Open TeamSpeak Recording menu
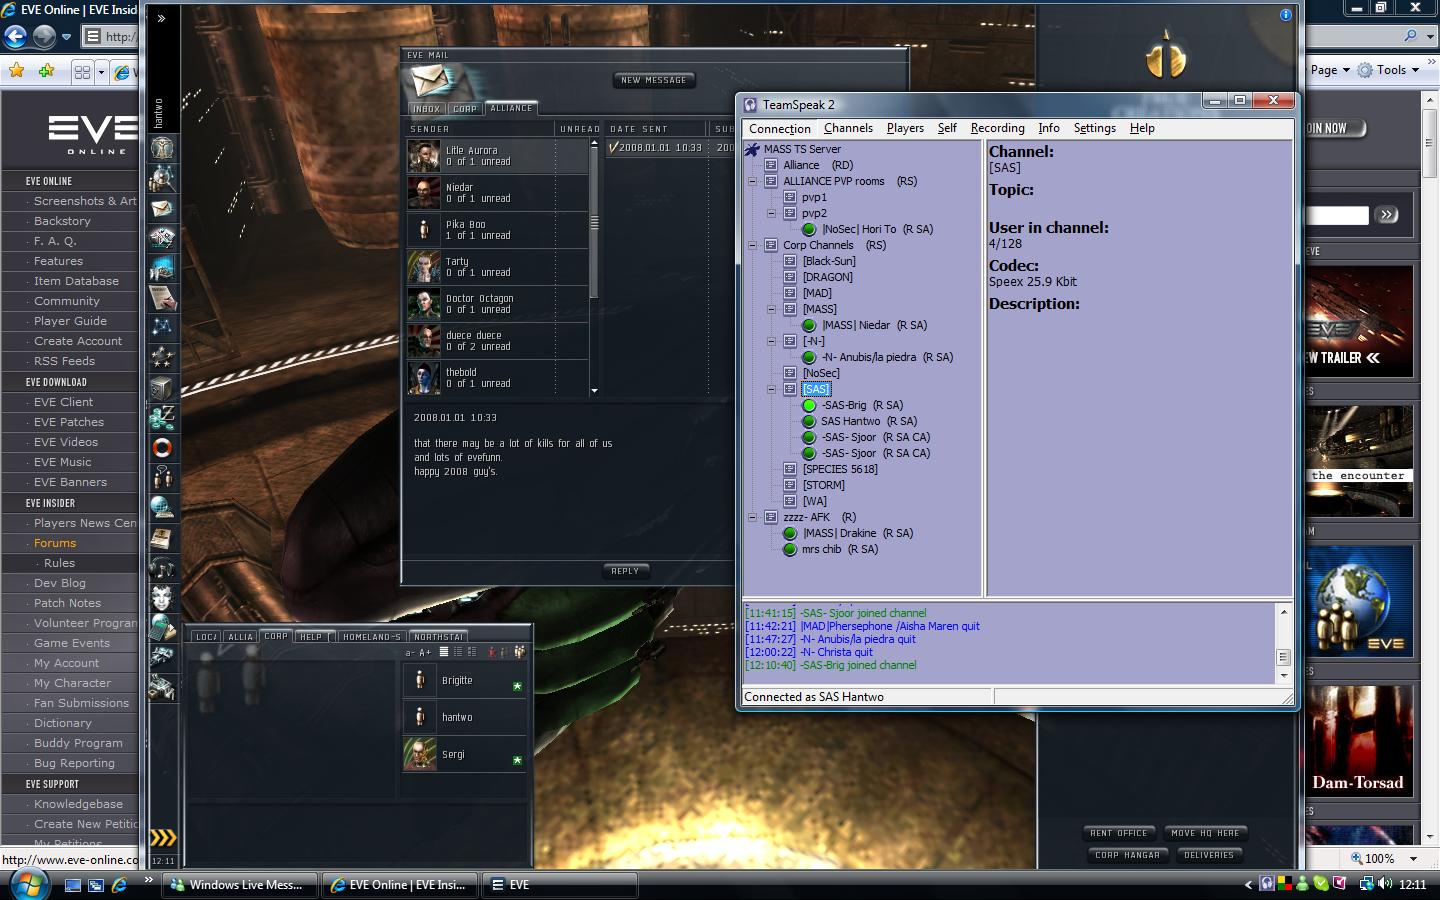This screenshot has height=900, width=1440. click(x=997, y=128)
